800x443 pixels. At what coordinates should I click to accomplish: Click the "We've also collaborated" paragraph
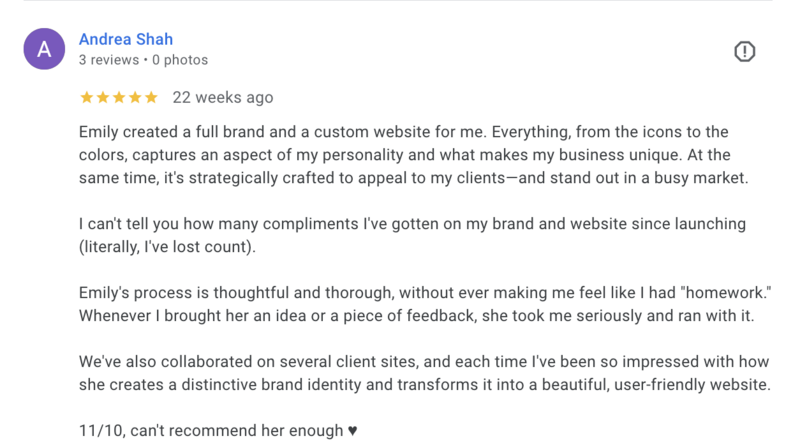(424, 373)
